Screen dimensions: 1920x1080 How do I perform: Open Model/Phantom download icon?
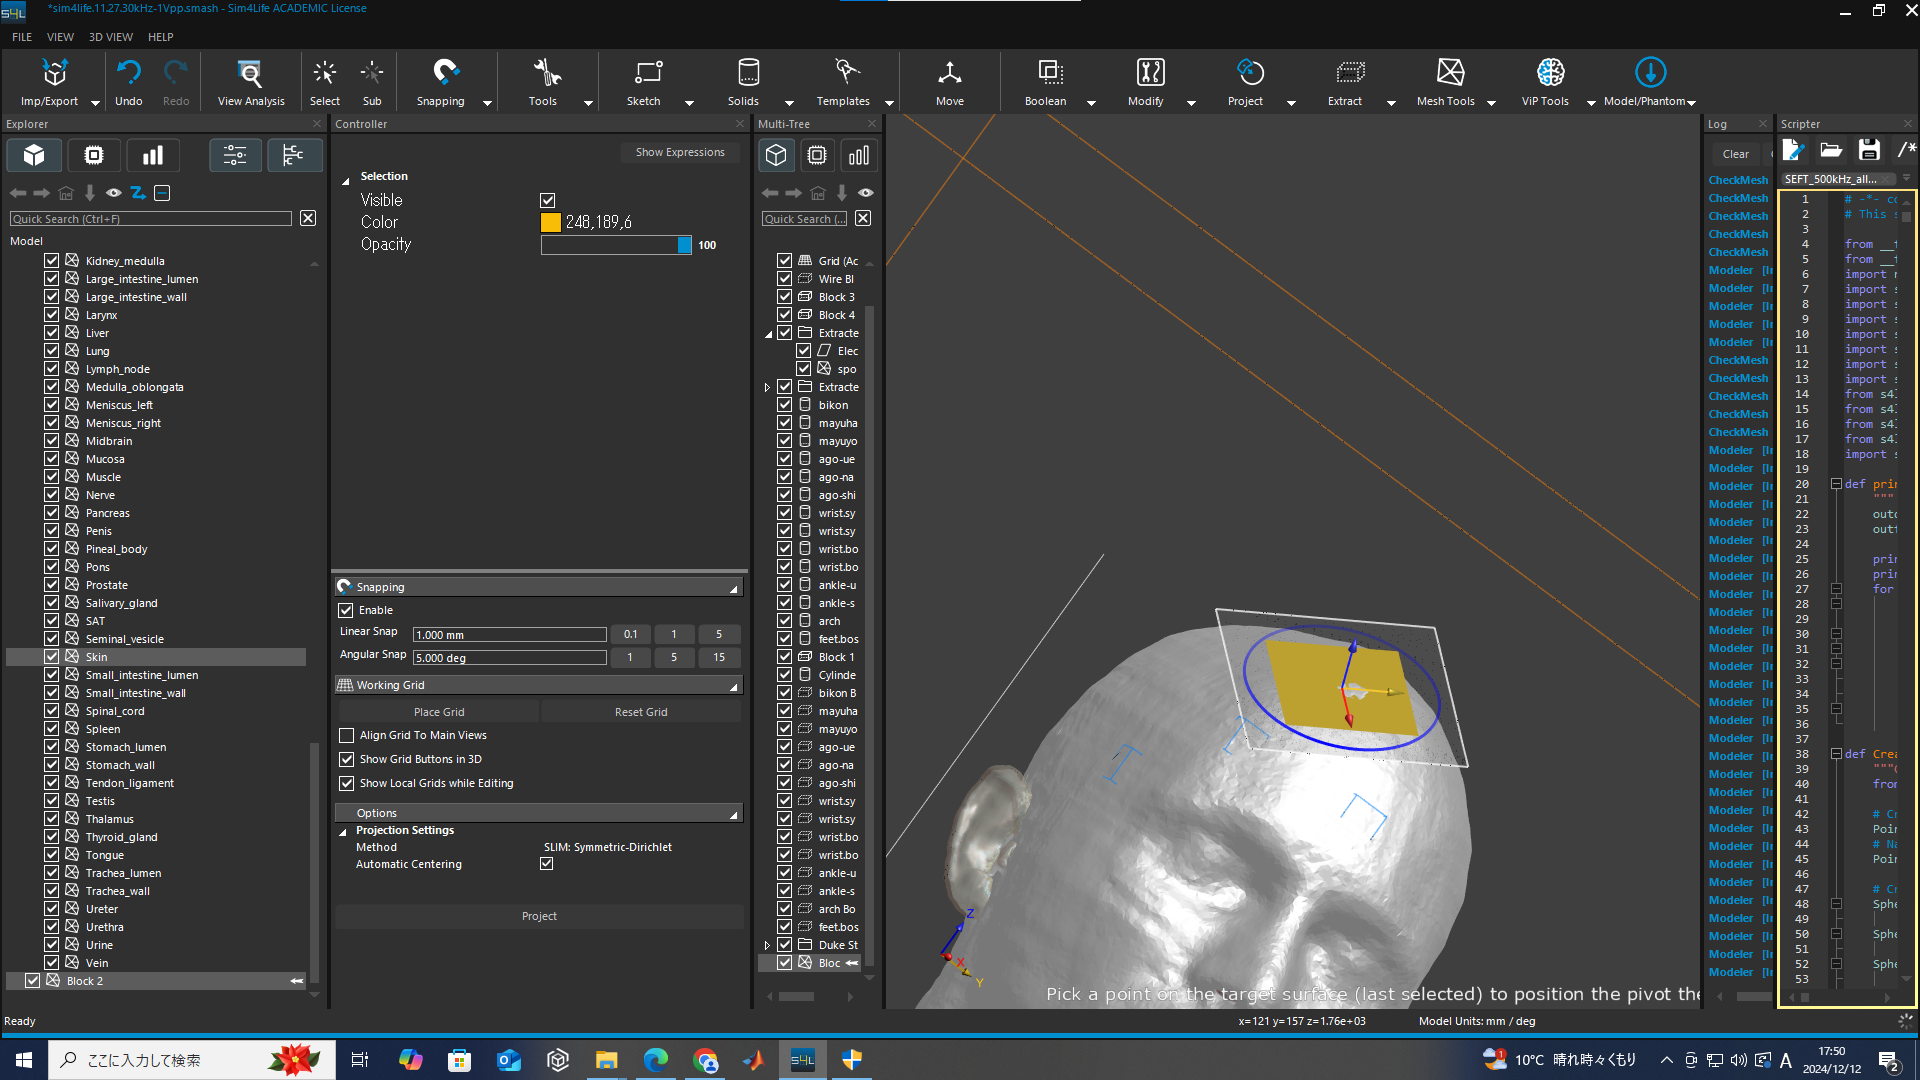click(1650, 72)
